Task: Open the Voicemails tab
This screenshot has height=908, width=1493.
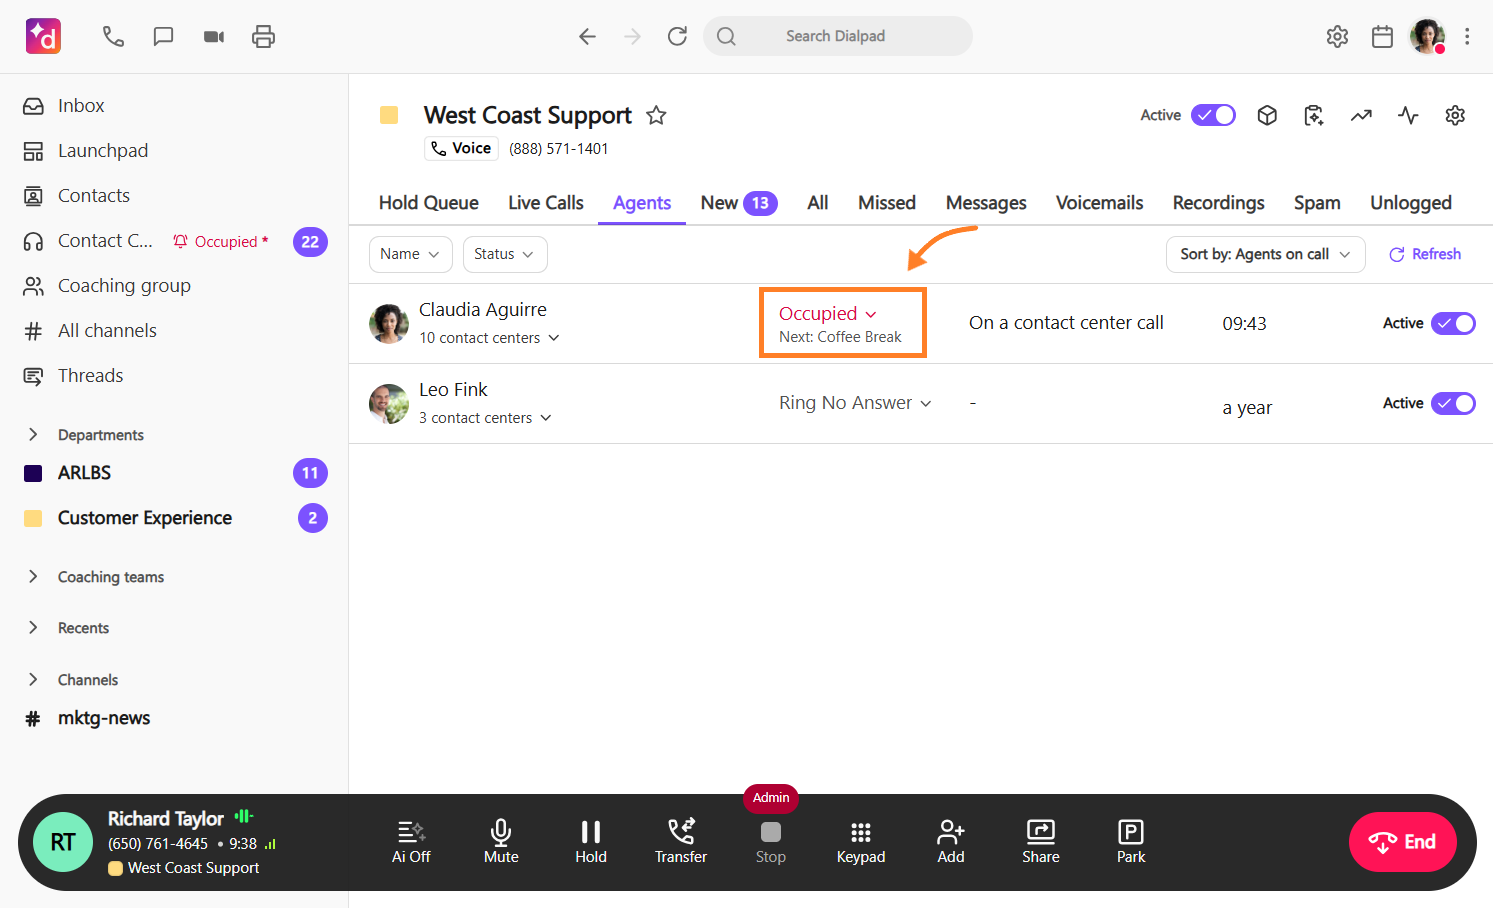Action: click(1099, 203)
